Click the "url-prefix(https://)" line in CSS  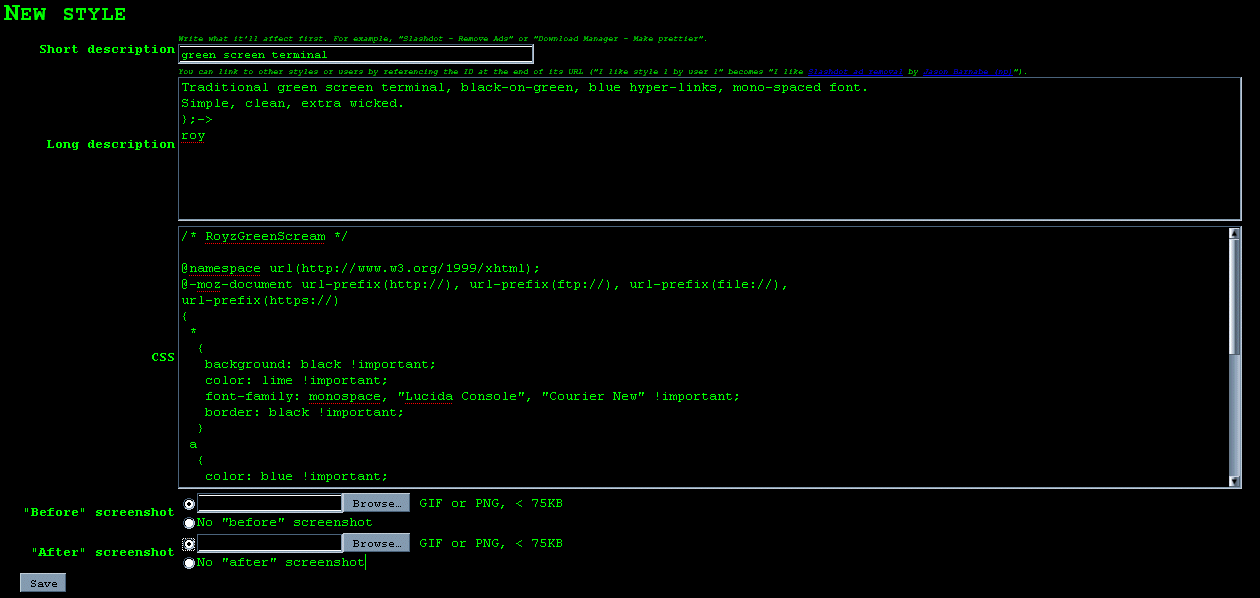click(x=261, y=300)
